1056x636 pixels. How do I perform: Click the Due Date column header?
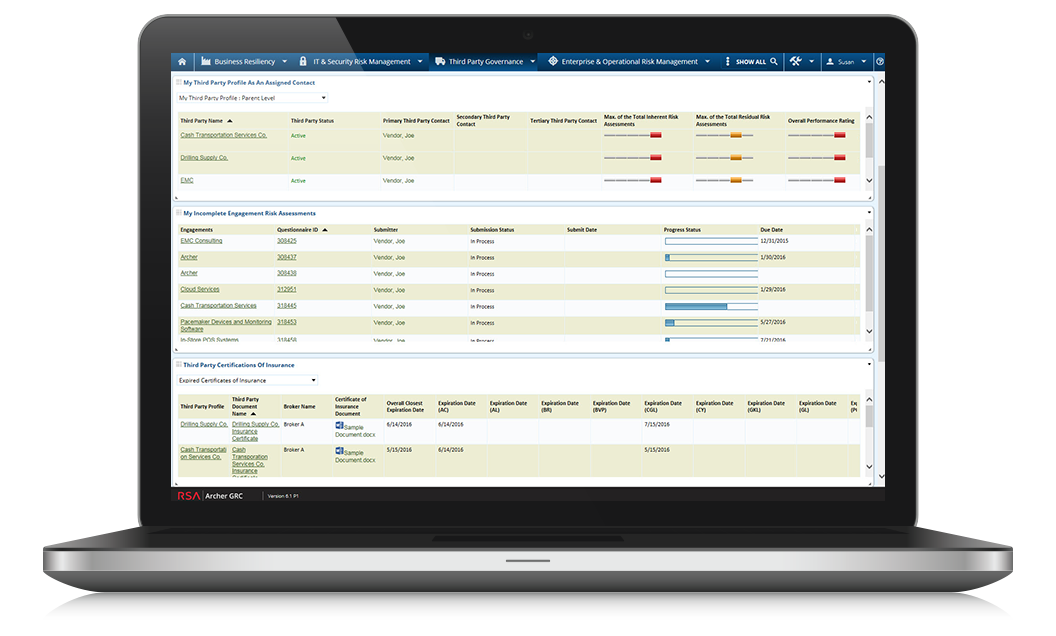[x=772, y=230]
